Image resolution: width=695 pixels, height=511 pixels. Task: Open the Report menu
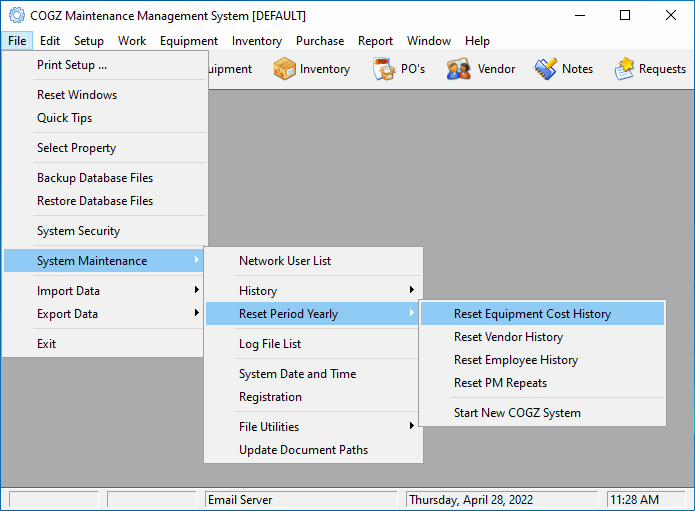375,41
